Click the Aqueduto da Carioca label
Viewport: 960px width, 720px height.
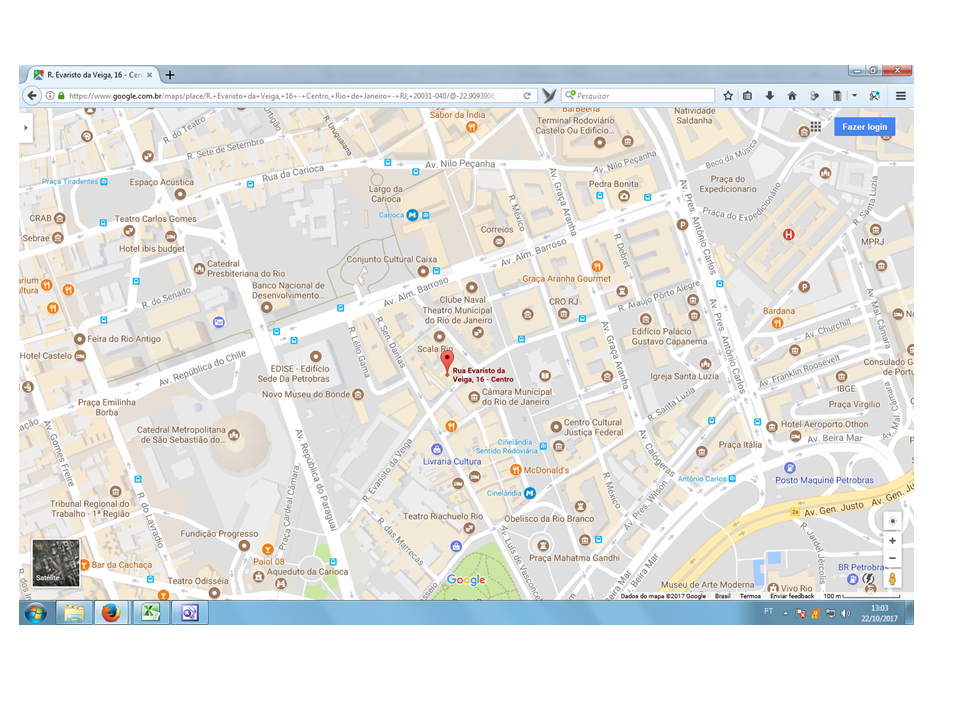[x=307, y=572]
